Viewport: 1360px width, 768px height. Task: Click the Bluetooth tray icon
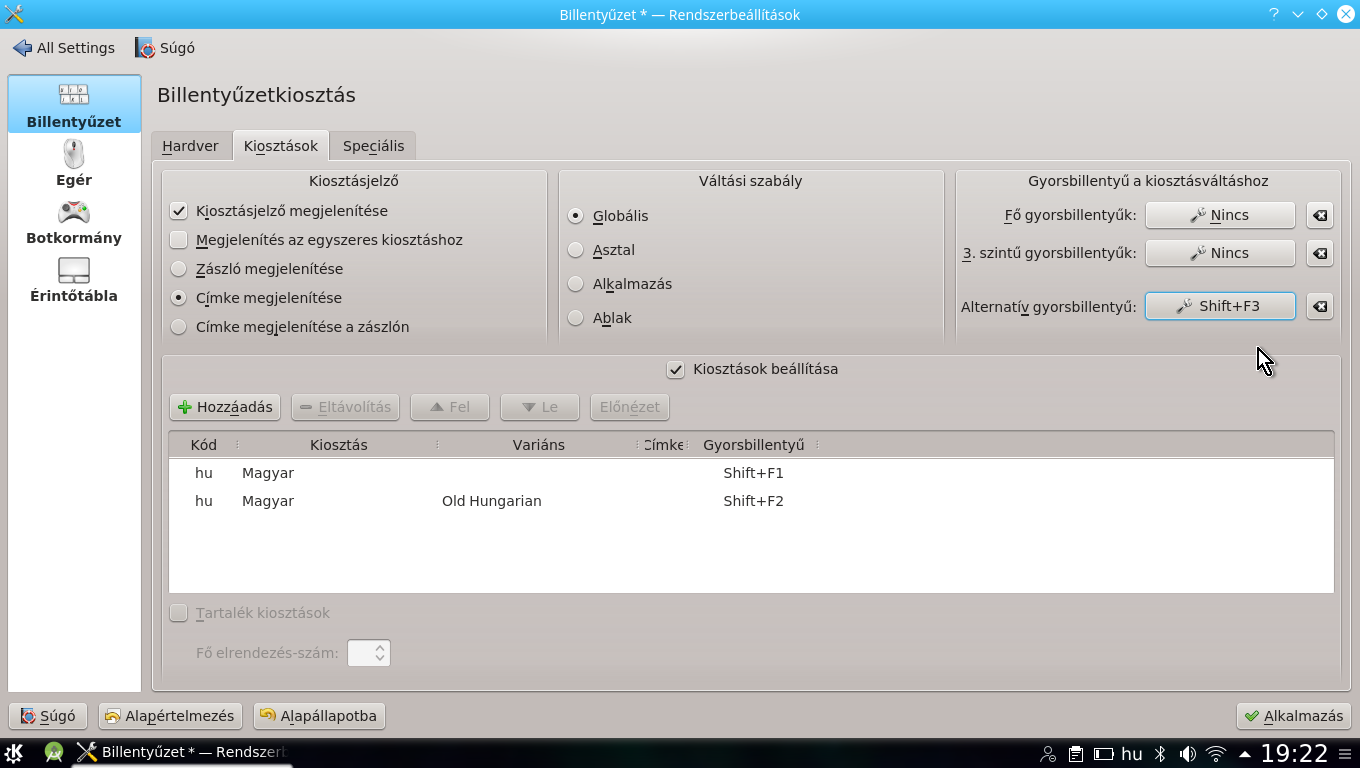(1160, 754)
